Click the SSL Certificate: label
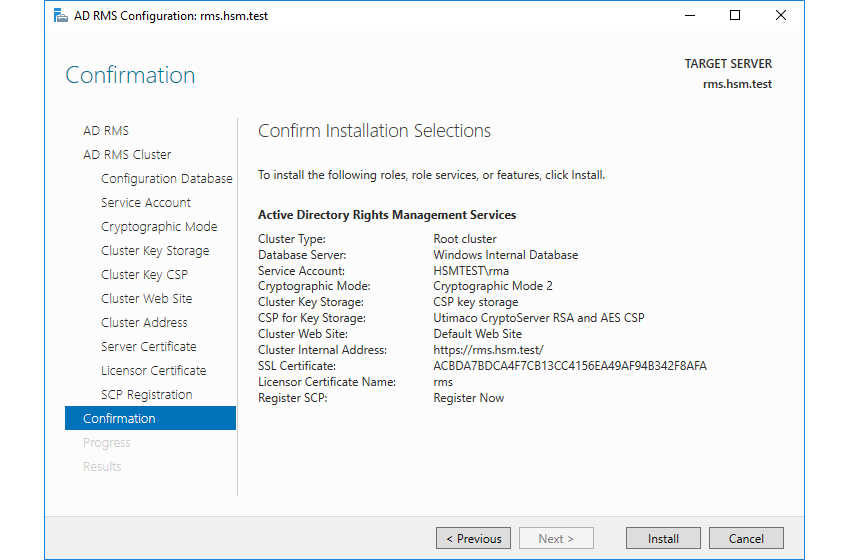 tap(297, 366)
